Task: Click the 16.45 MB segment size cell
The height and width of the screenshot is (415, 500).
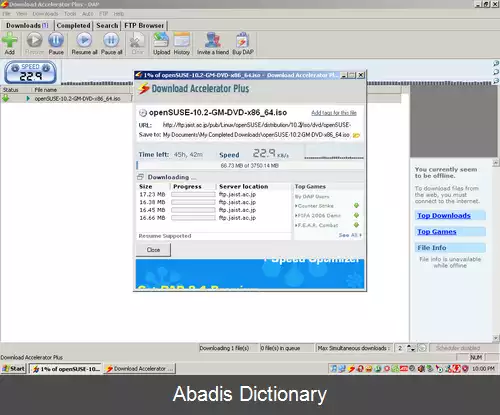Action: click(152, 210)
